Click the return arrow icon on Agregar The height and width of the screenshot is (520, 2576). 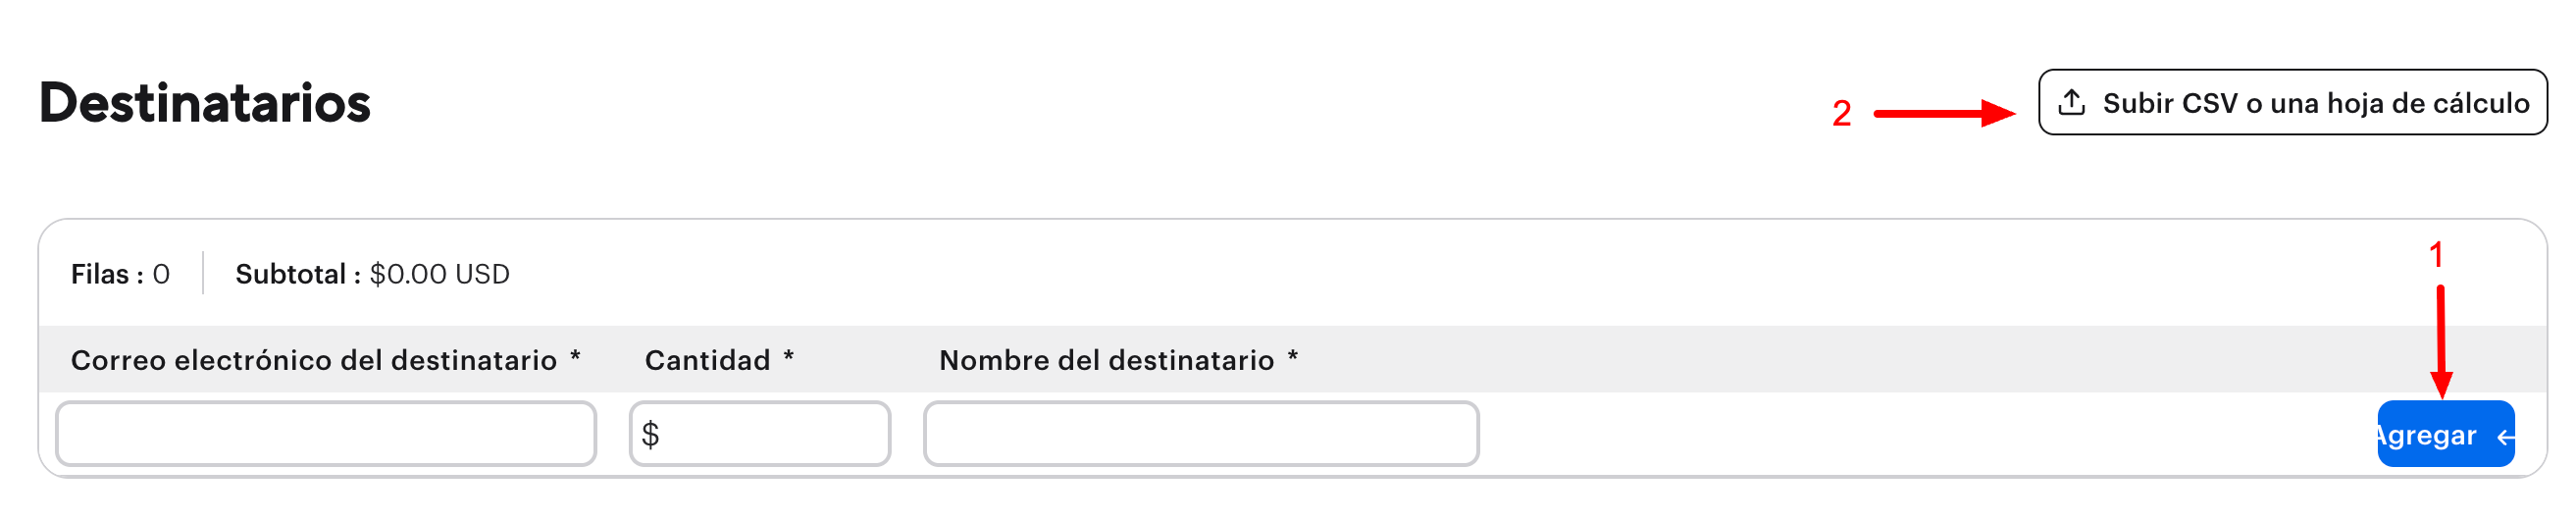click(2504, 436)
